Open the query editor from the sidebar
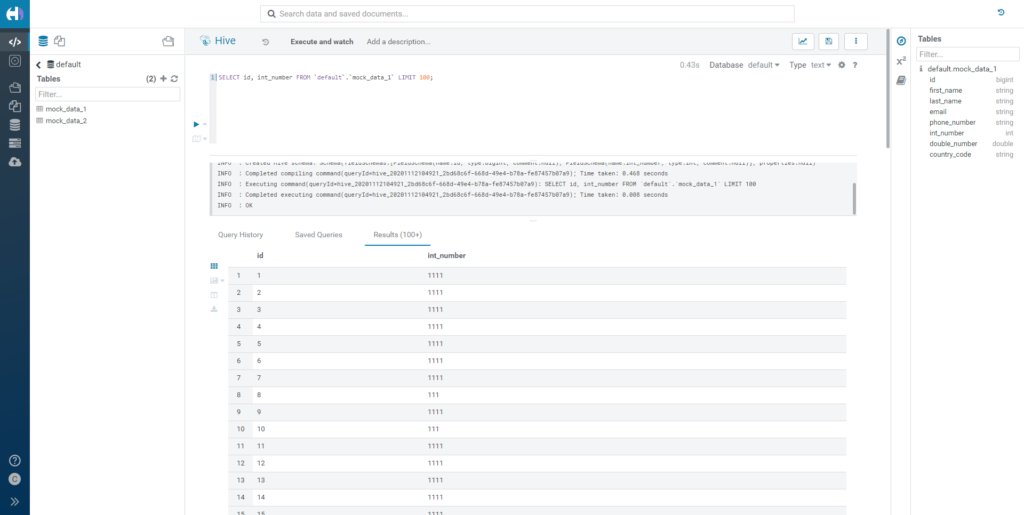1024x515 pixels. pos(14,42)
